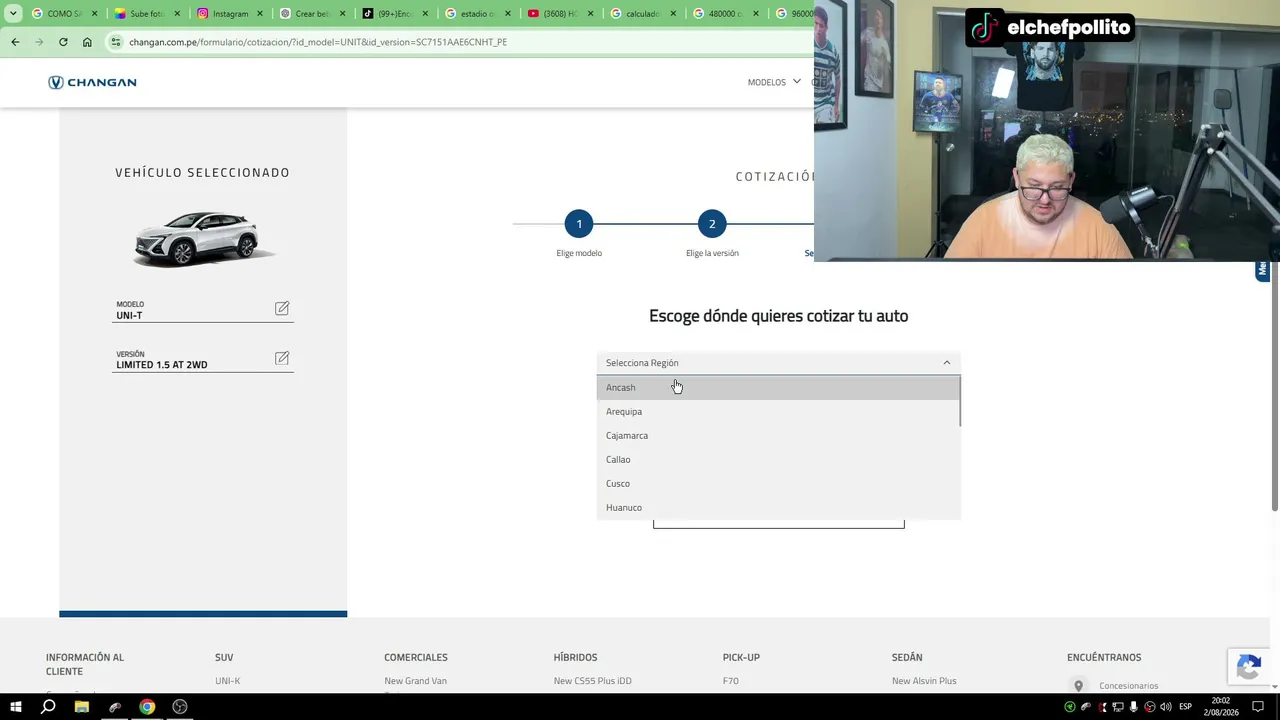Select Ancash from the region list

(778, 387)
